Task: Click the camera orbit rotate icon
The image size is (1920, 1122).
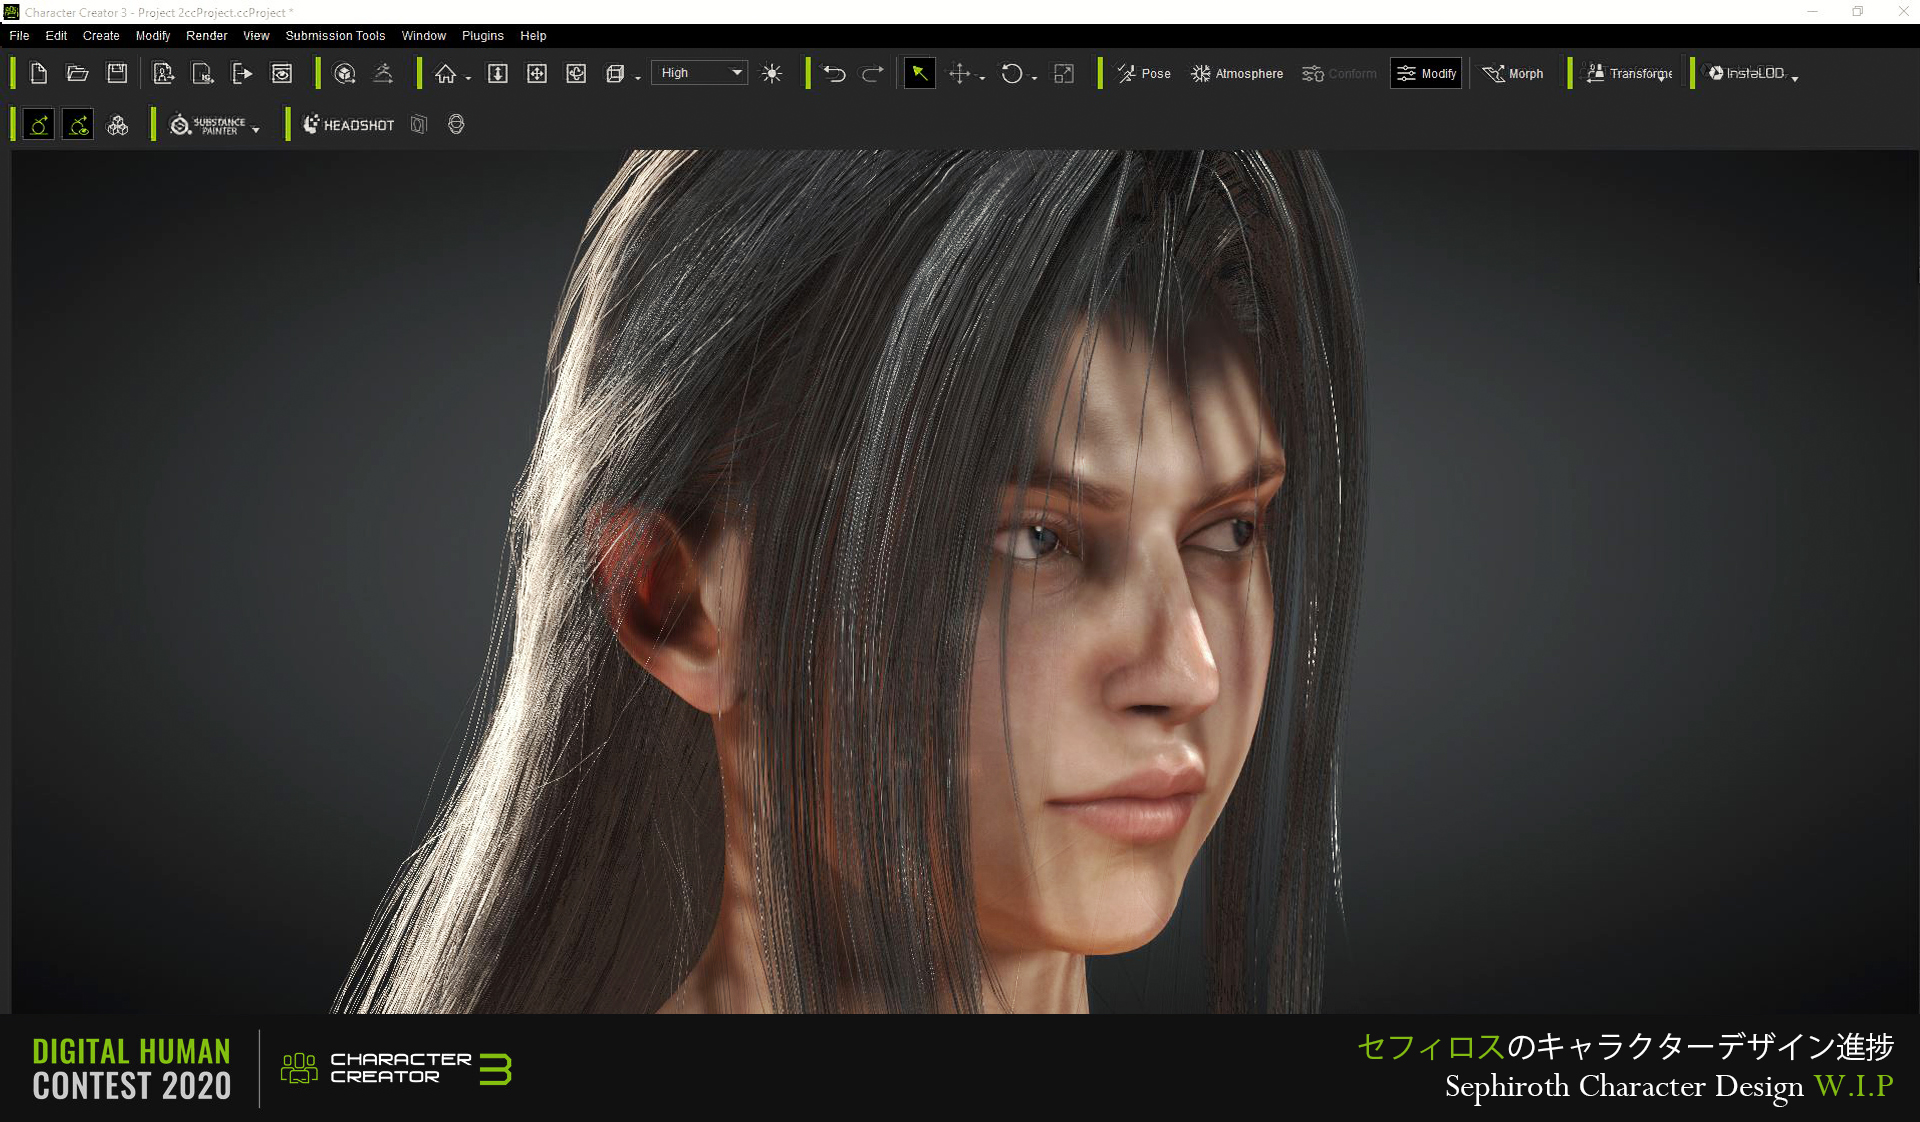Action: click(576, 73)
